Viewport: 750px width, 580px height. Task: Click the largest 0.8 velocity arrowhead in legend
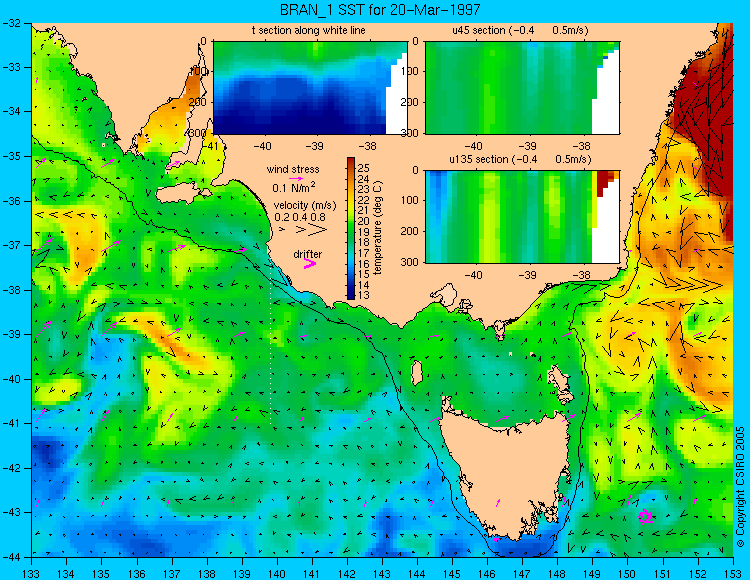point(317,230)
